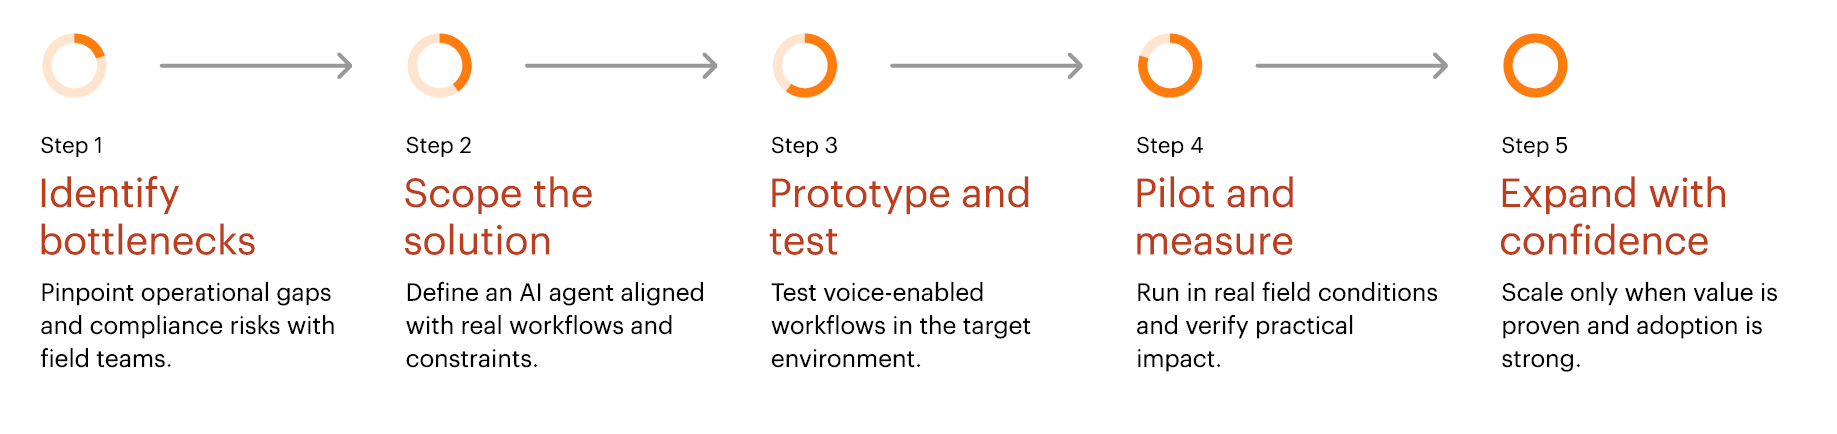The image size is (1837, 434).
Task: Open the 'Pilot and measure' heading
Action: click(1215, 217)
